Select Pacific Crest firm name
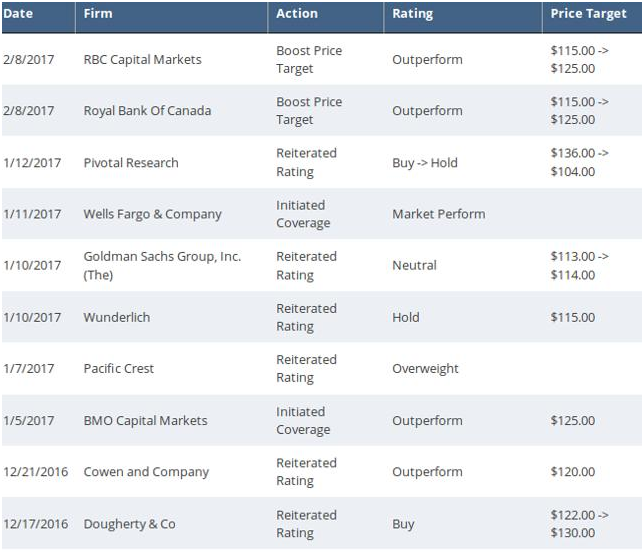The height and width of the screenshot is (552, 642). point(118,368)
